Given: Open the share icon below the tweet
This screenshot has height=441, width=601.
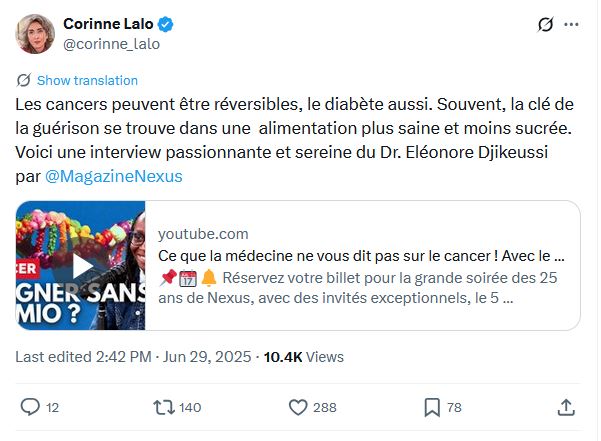Looking at the screenshot, I should [x=565, y=407].
